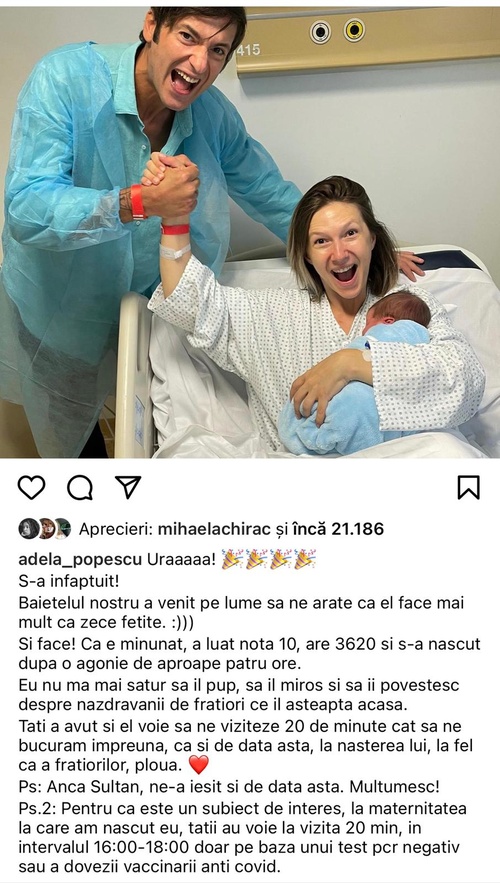This screenshot has width=500, height=883.
Task: Like the post with the heart icon
Action: click(31, 487)
